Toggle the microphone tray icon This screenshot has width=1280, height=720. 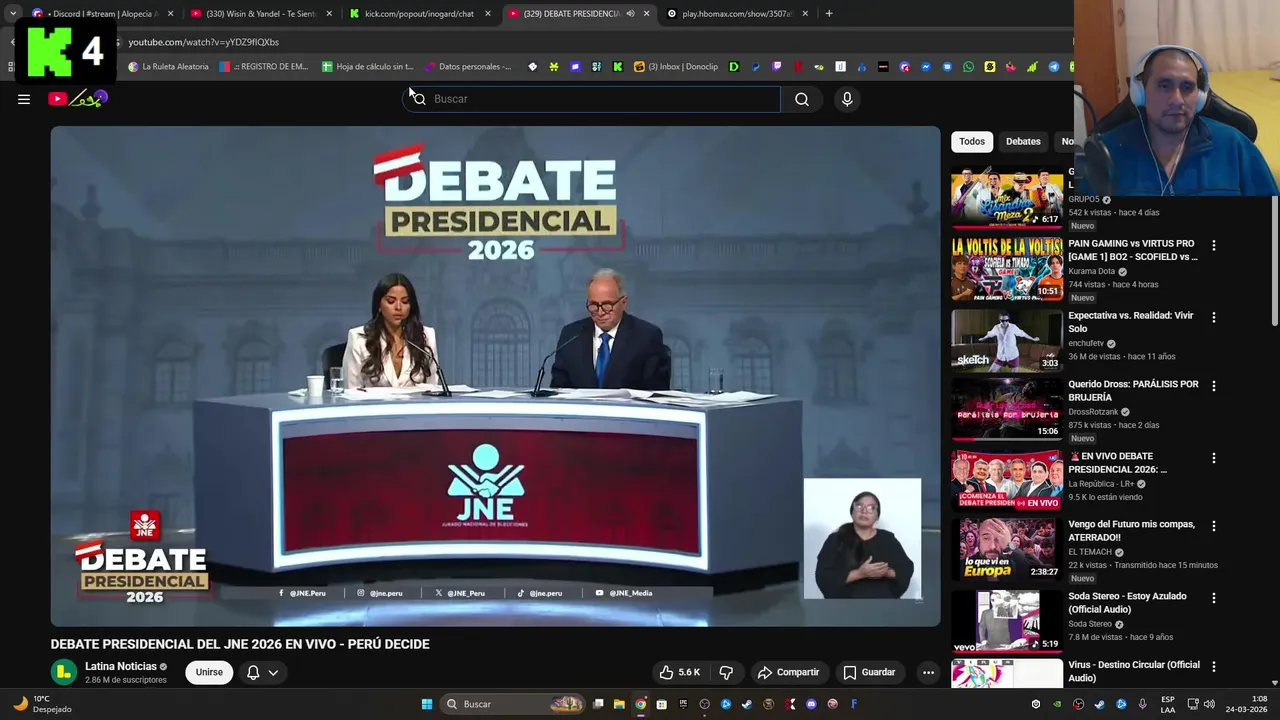[1143, 704]
